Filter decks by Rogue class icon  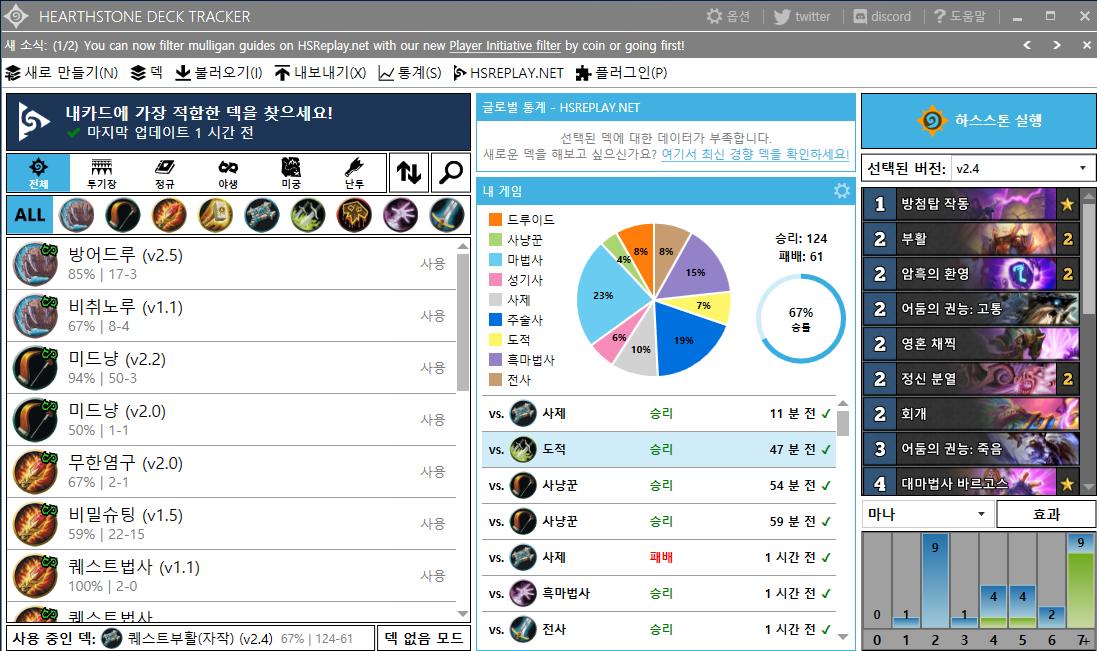click(x=308, y=215)
